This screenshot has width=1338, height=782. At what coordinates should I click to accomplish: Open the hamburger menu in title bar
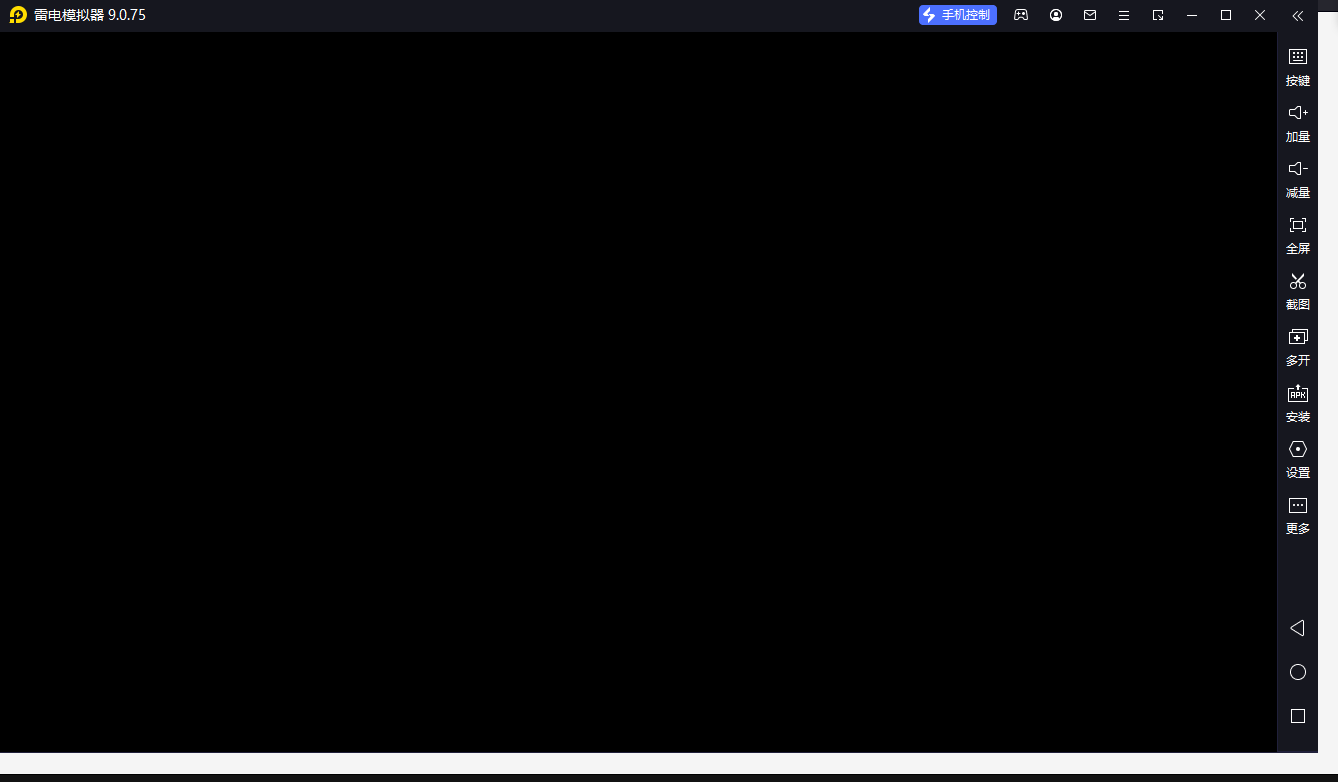(x=1124, y=15)
